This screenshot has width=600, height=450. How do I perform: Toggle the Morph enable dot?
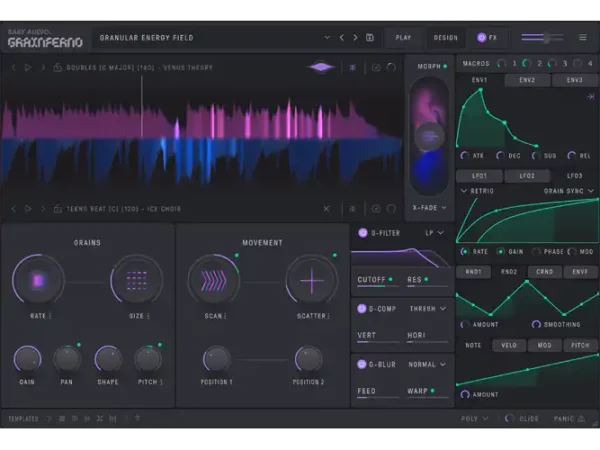445,66
